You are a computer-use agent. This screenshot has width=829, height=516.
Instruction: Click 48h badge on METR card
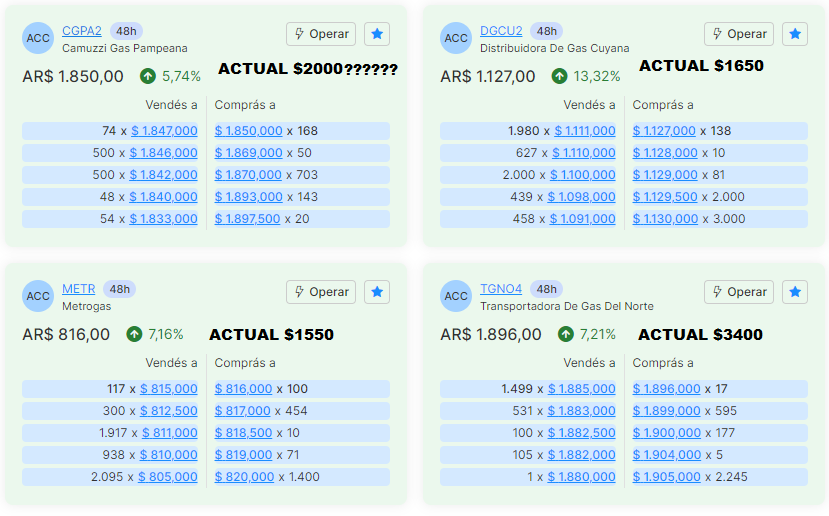(119, 289)
